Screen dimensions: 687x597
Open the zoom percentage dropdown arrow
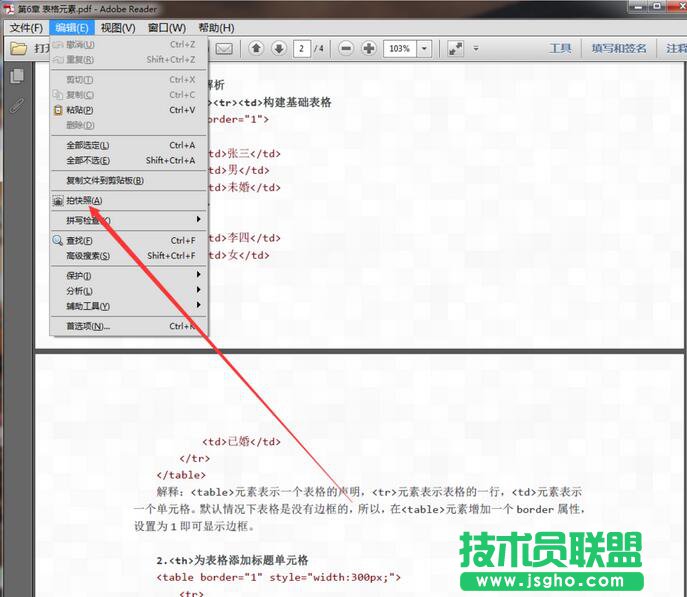pos(425,48)
